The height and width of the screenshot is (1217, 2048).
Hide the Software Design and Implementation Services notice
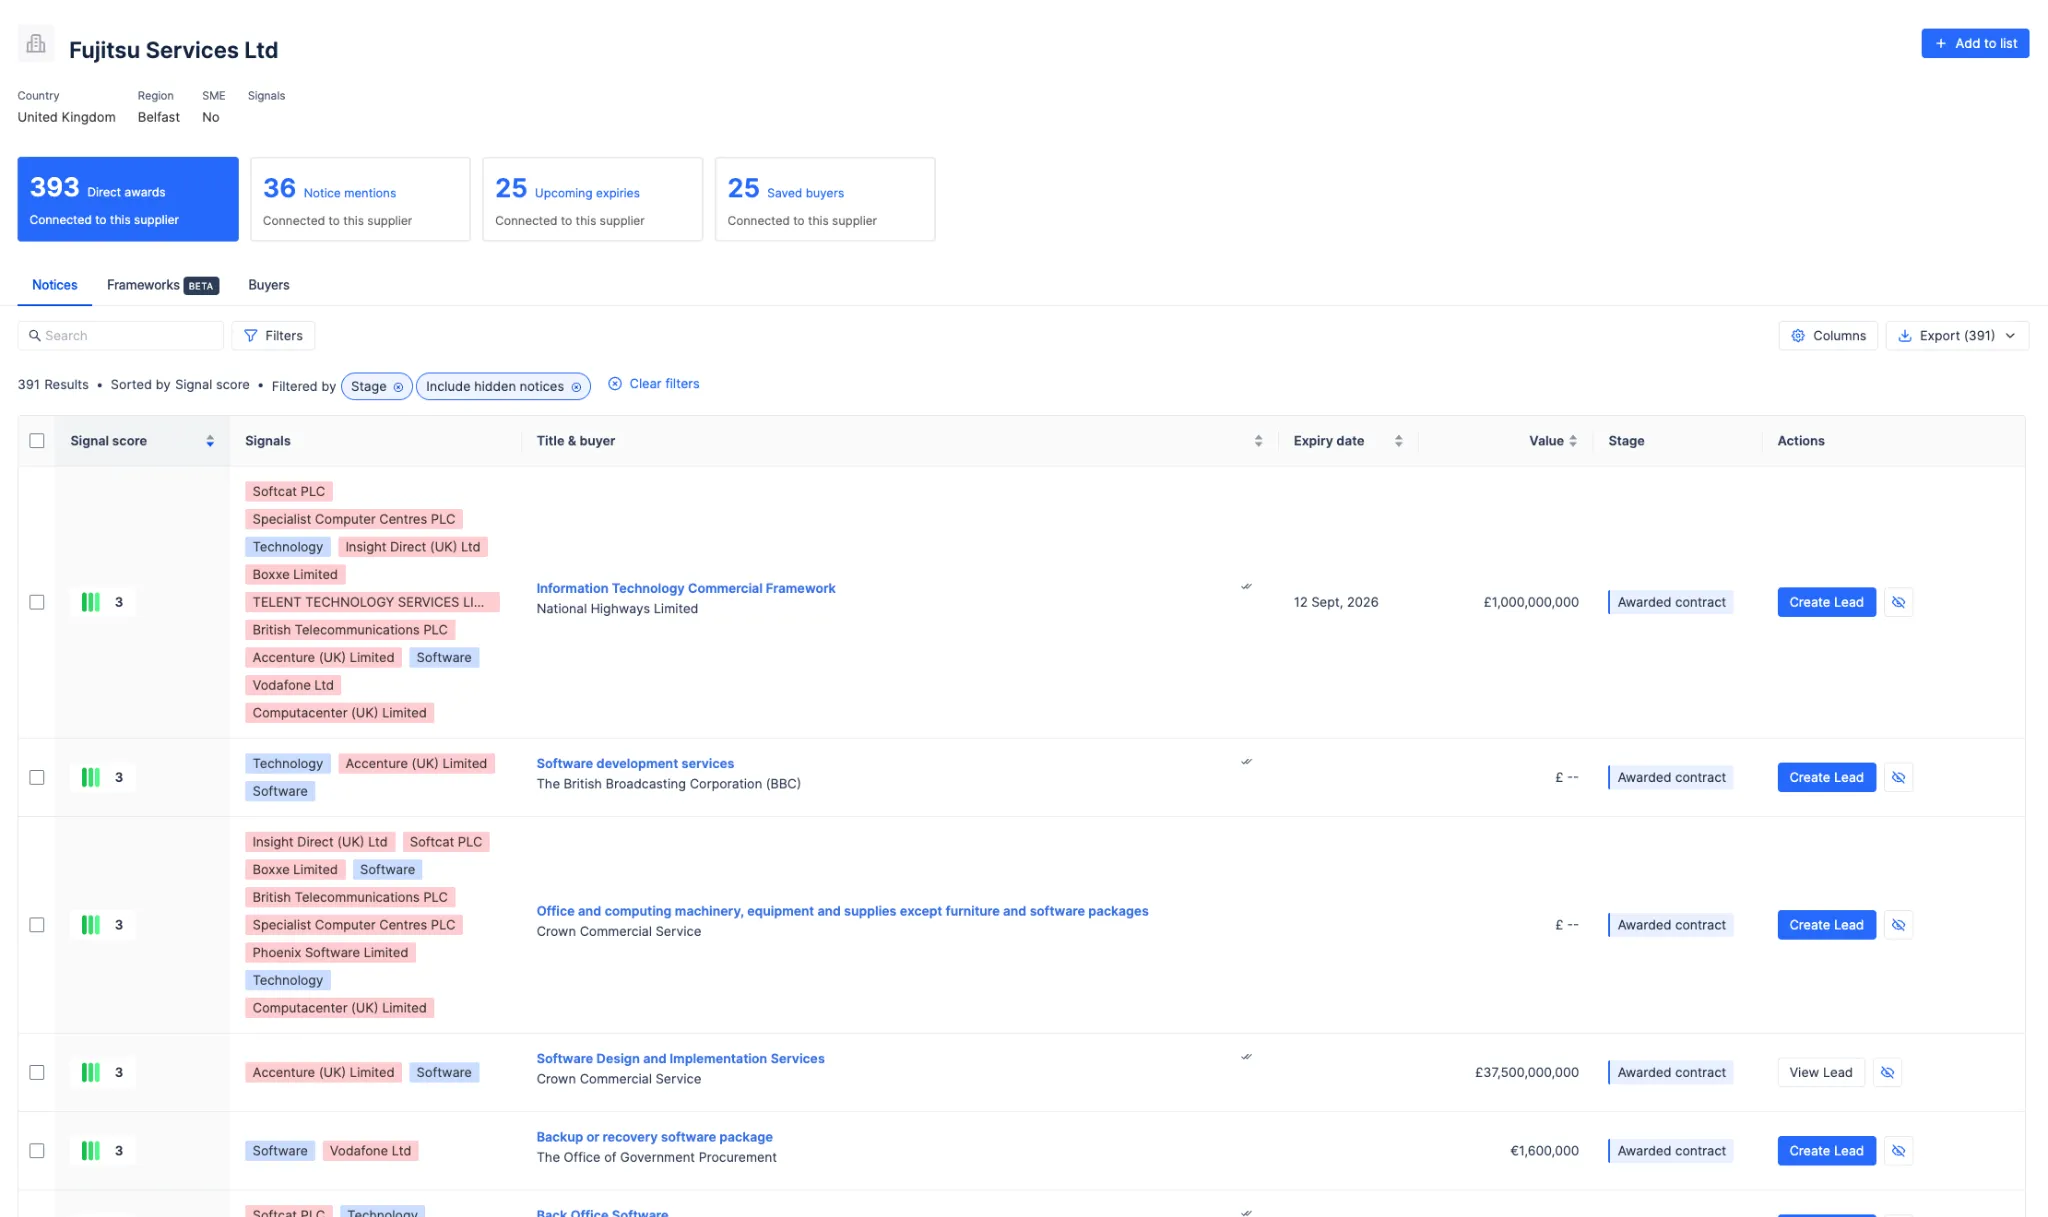point(1887,1072)
